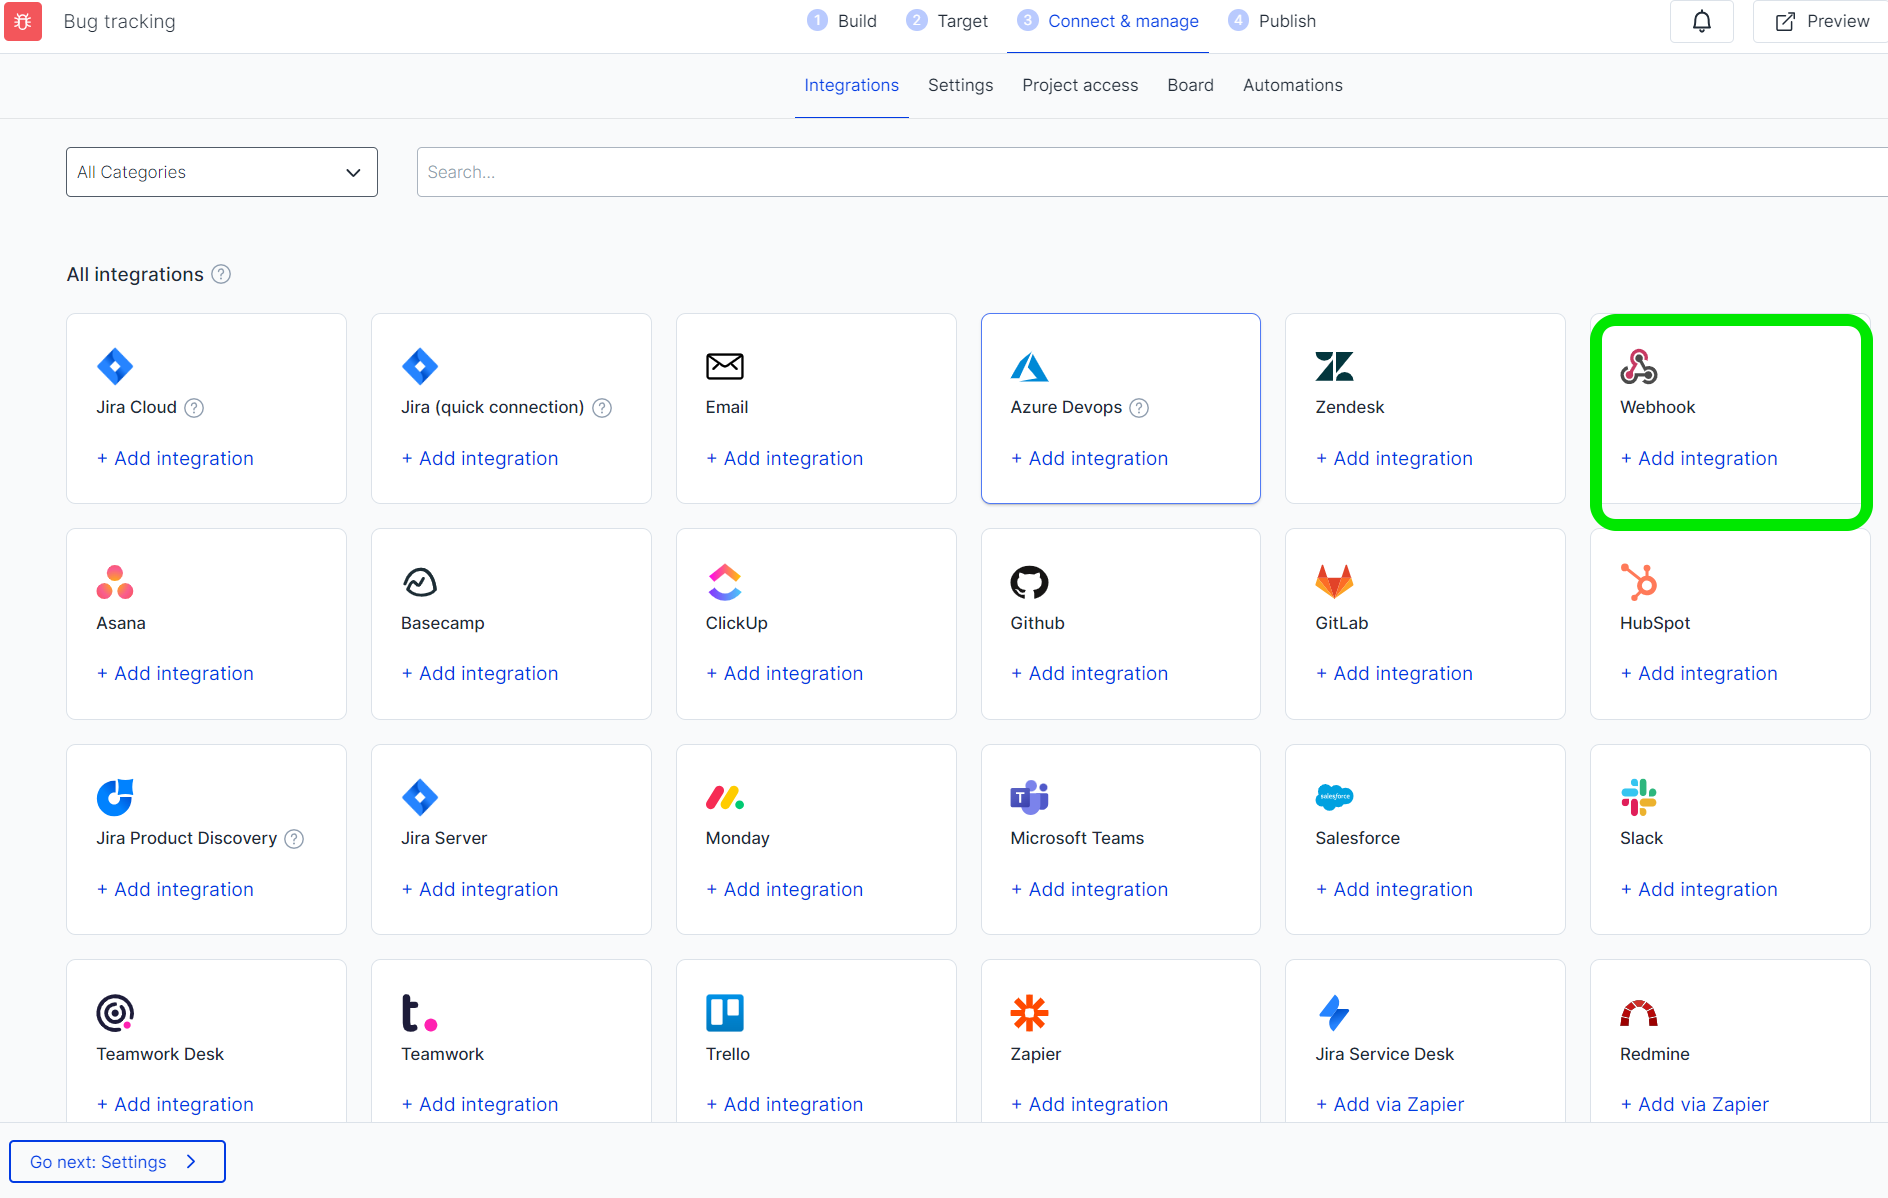This screenshot has height=1198, width=1888.
Task: Add Jira Service Desk via Zapier
Action: [1390, 1104]
